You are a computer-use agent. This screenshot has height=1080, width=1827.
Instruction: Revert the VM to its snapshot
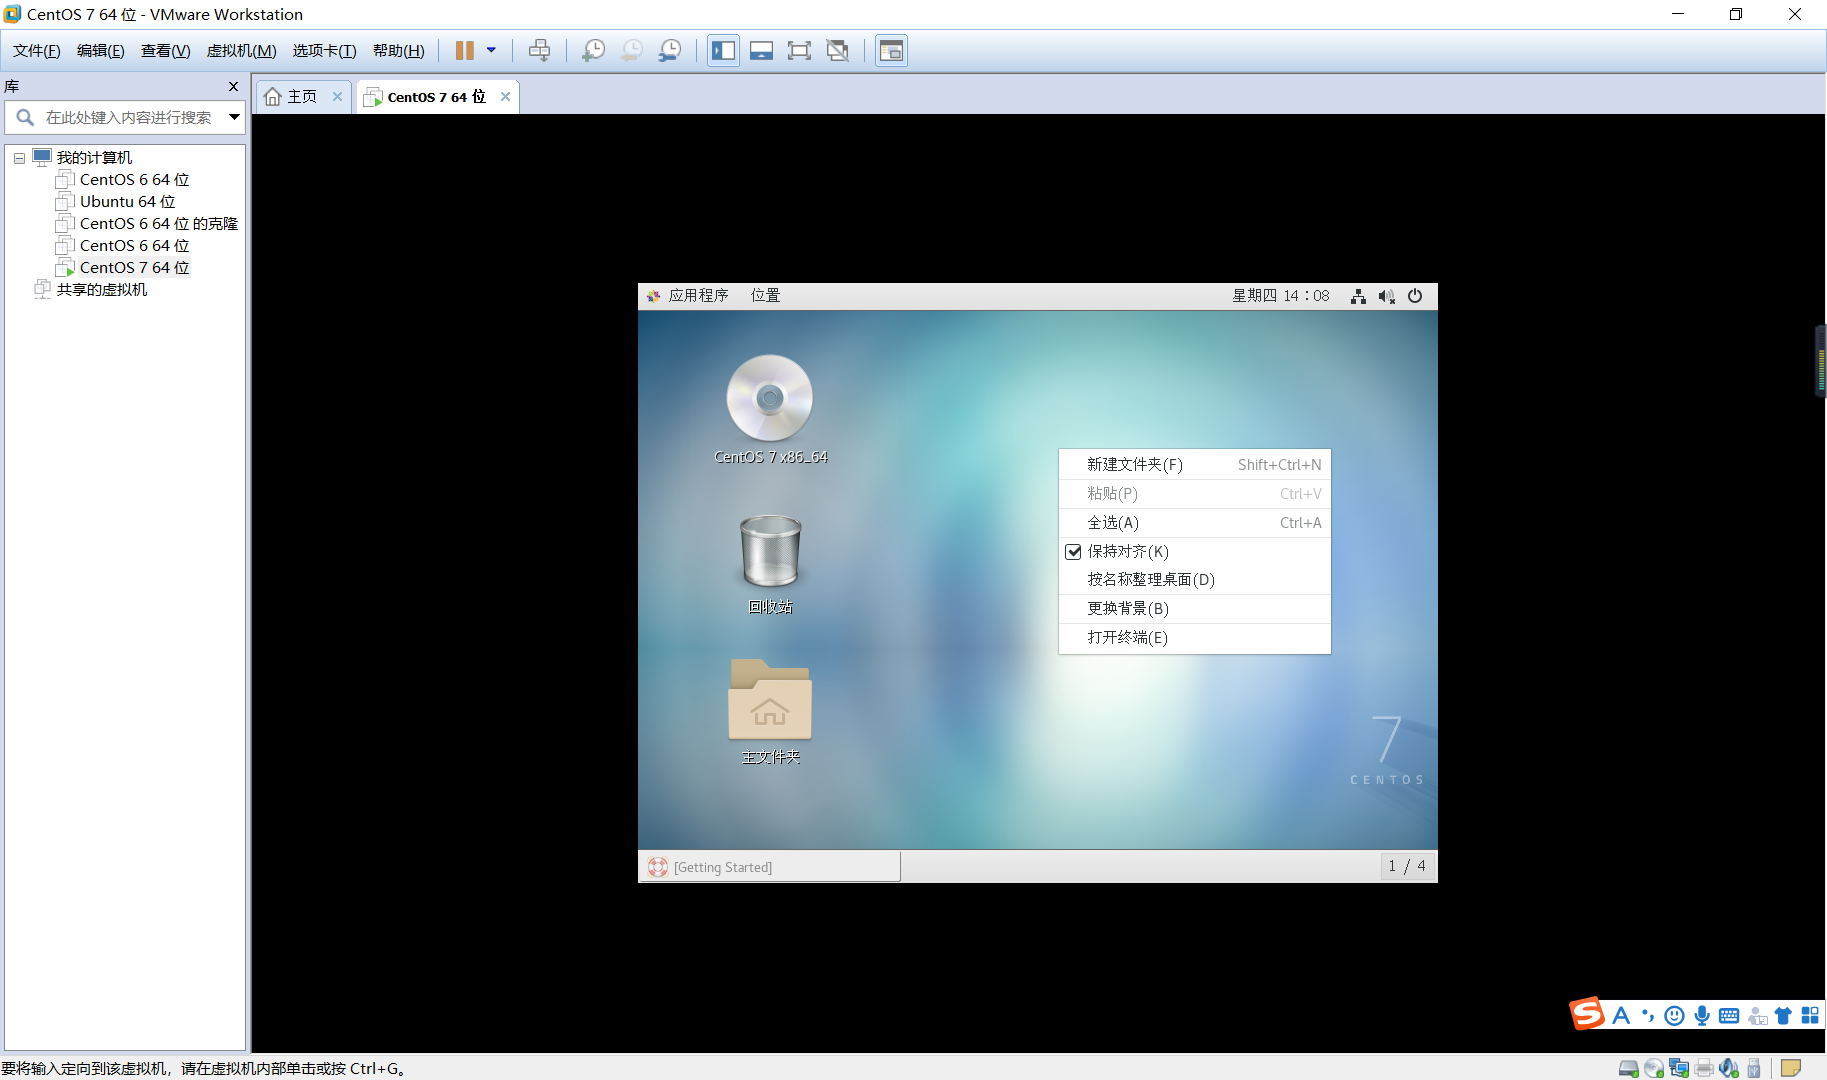[632, 50]
